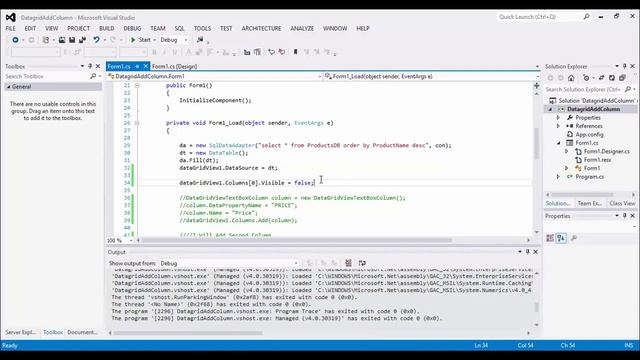This screenshot has height=360, width=640.
Task: Click the Save All toolbar icon
Action: 82,40
